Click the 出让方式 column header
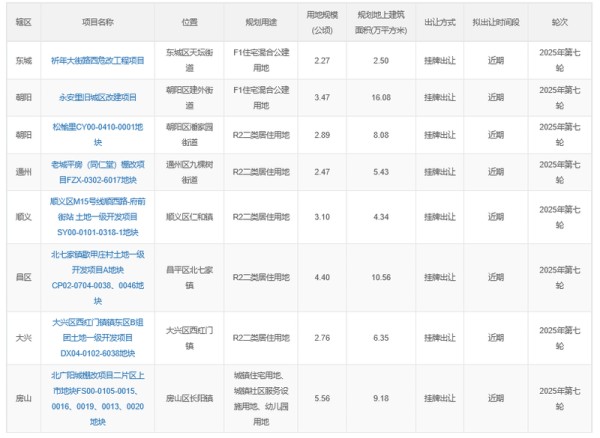This screenshot has height=438, width=600. click(x=440, y=22)
